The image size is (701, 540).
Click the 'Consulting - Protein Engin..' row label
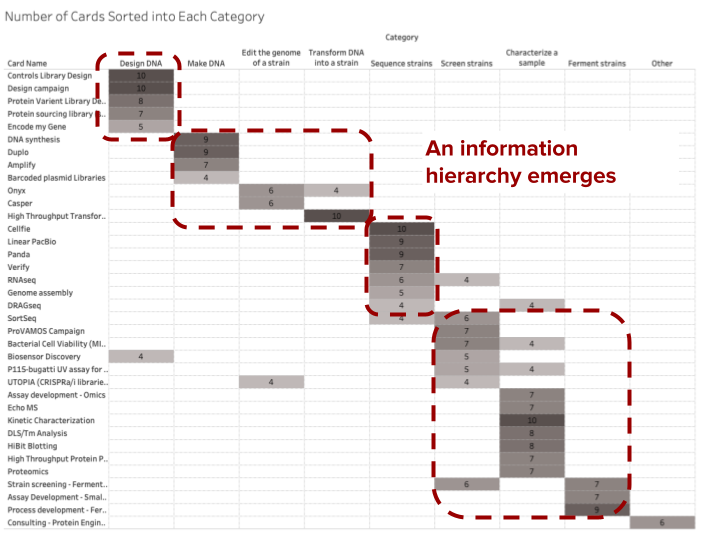click(57, 523)
